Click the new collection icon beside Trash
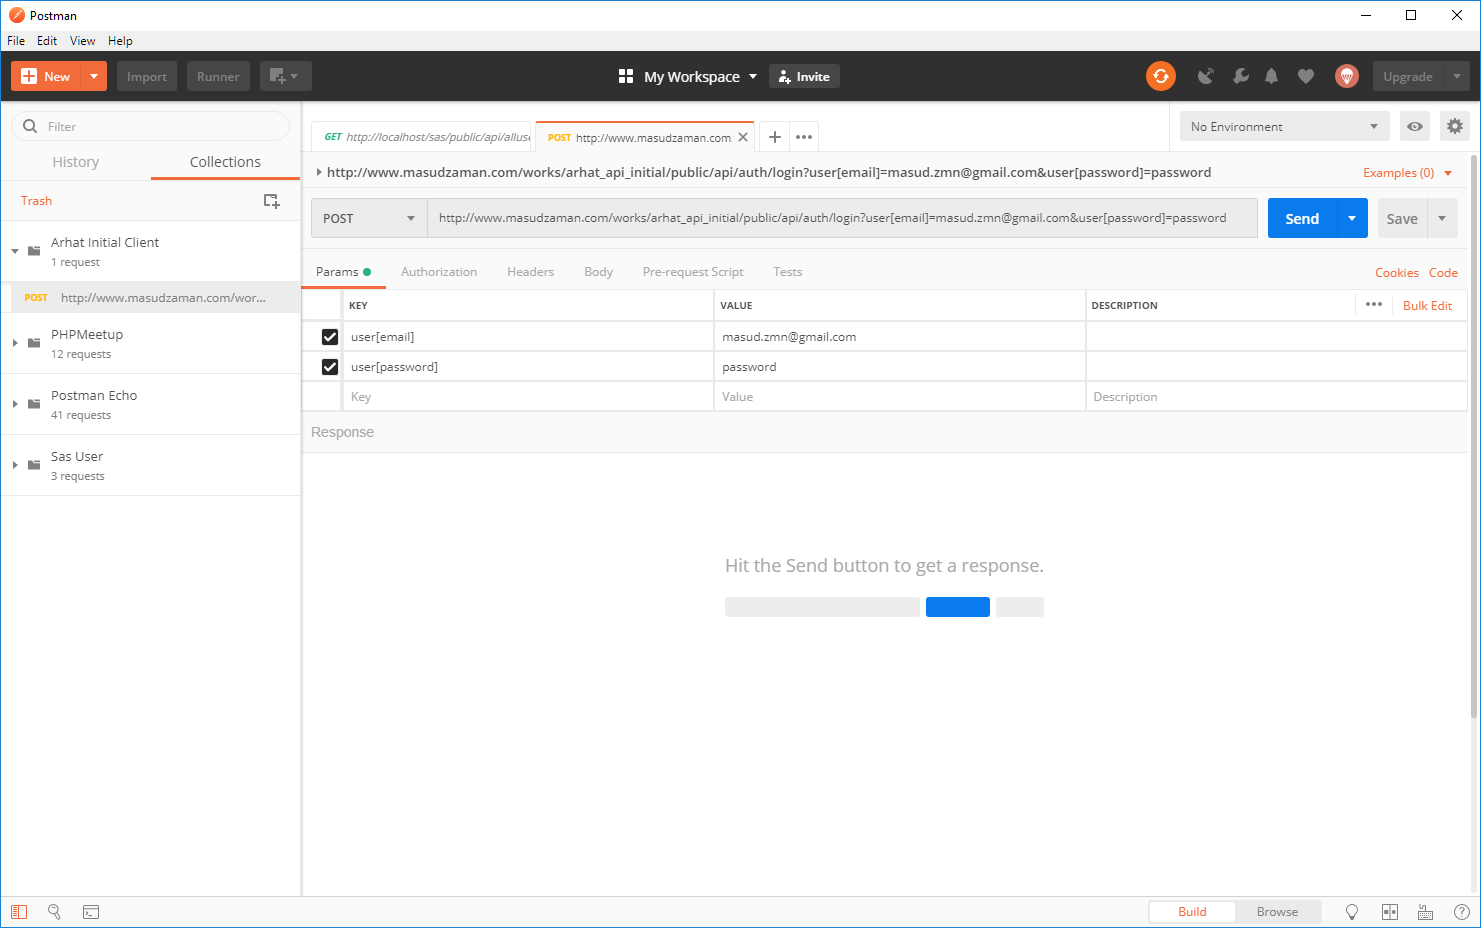The width and height of the screenshot is (1481, 928). click(x=271, y=201)
